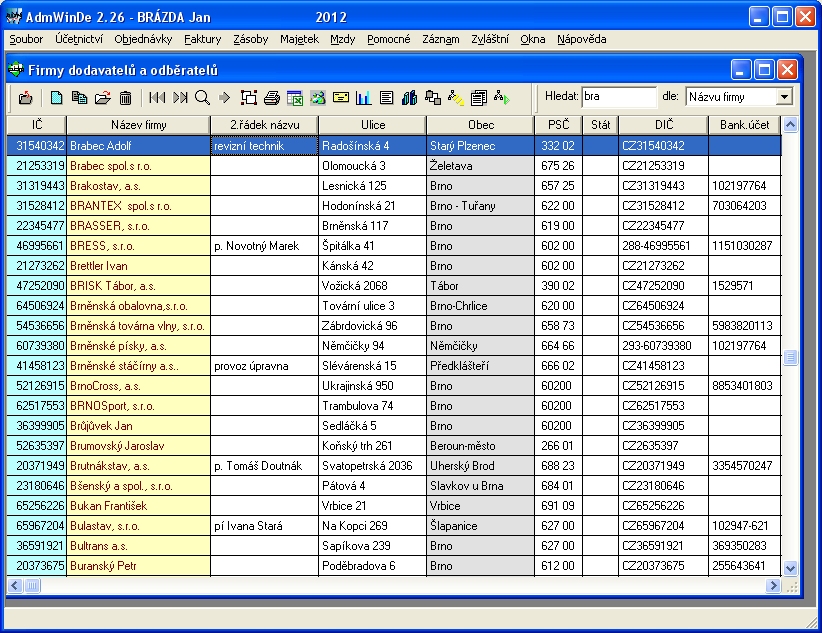
Task: Open the Okna menu
Action: coord(533,39)
